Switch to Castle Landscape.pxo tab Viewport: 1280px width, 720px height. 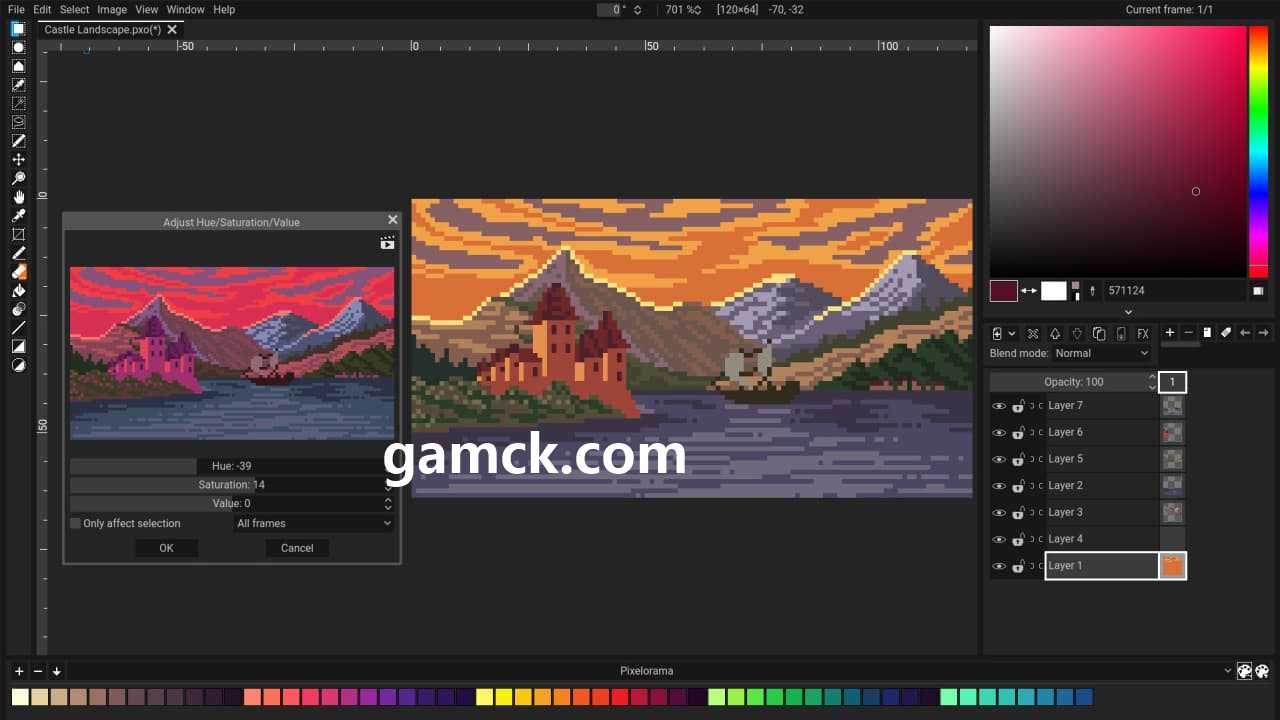[x=102, y=30]
